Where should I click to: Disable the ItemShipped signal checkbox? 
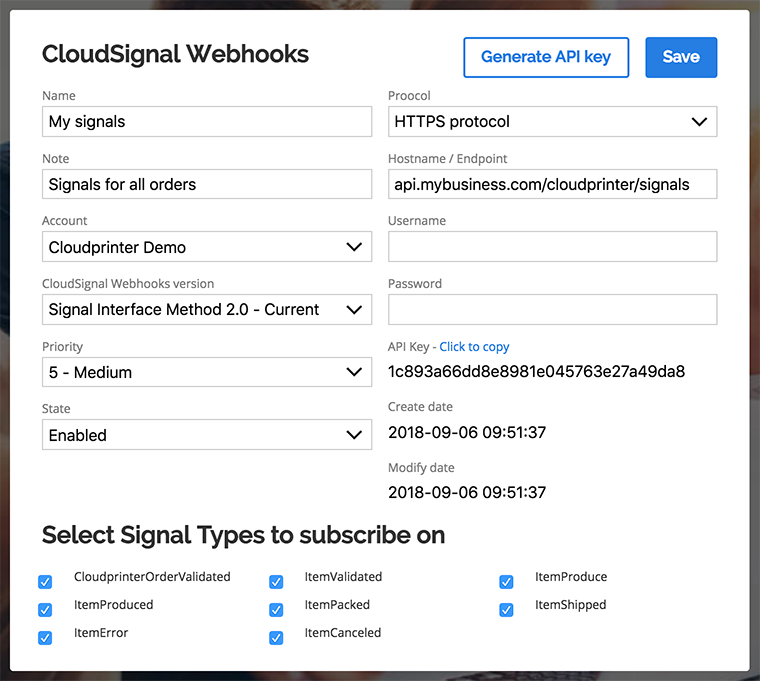507,610
